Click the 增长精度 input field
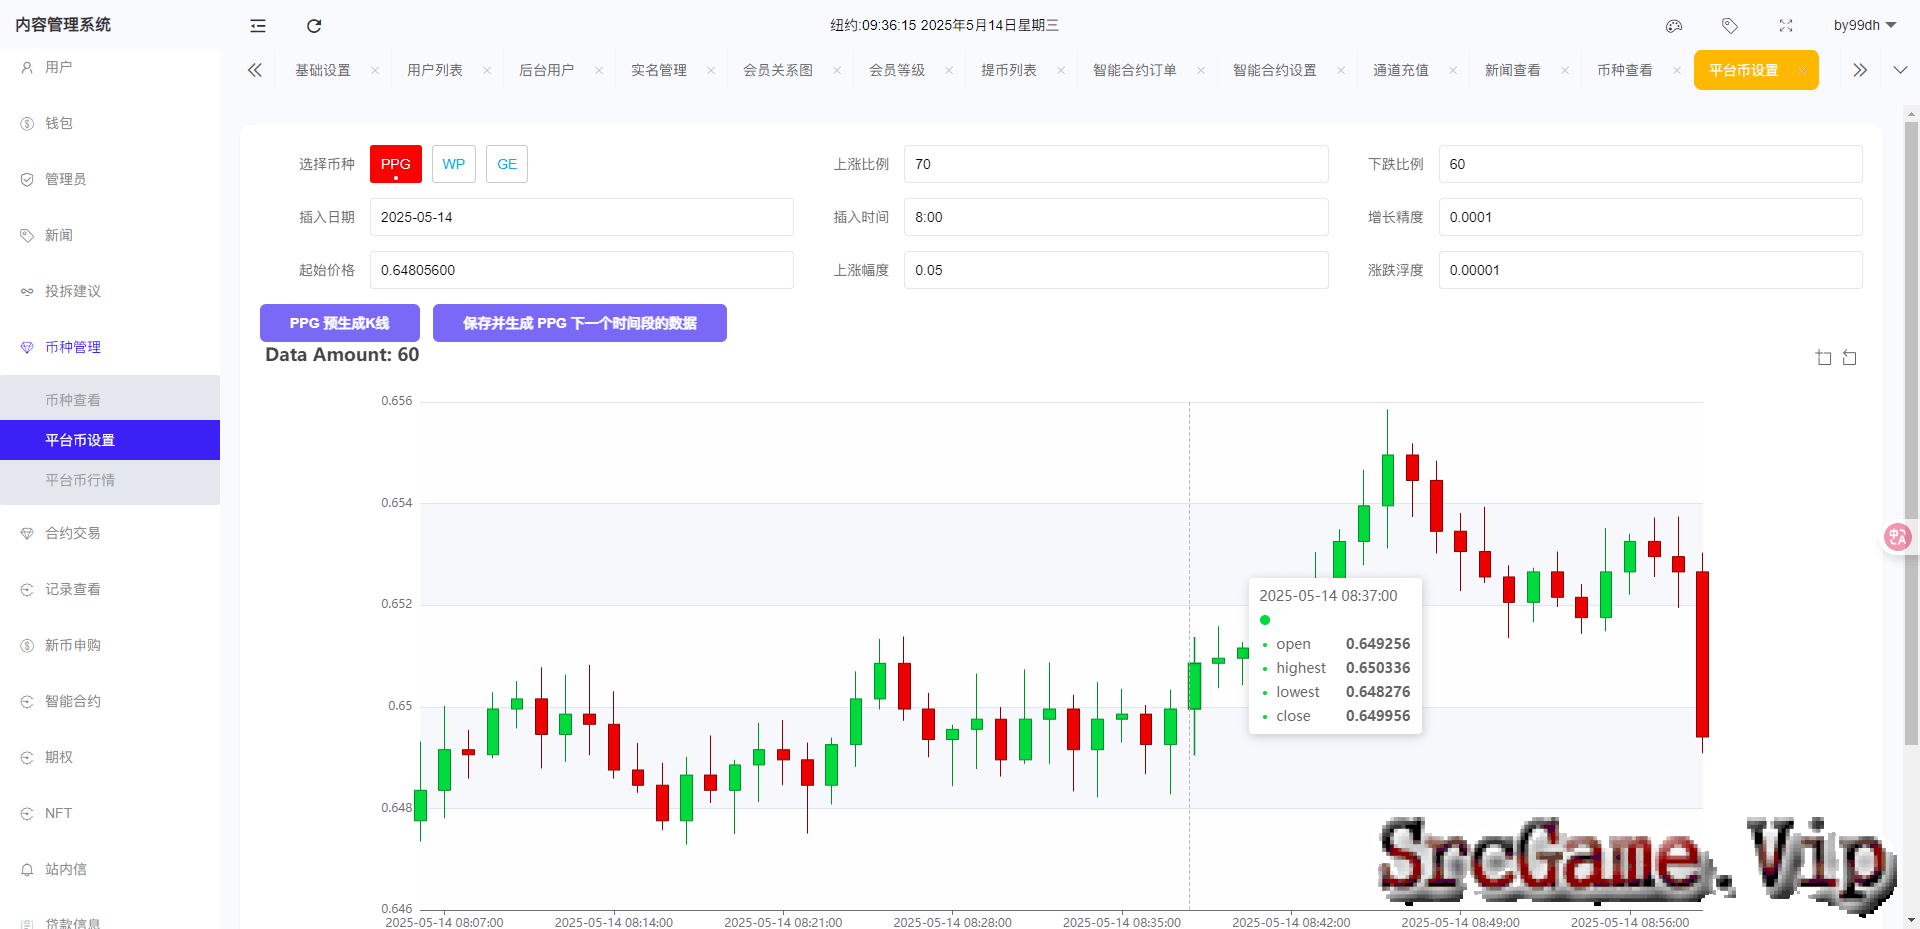Screen dimensions: 1920x929 point(1651,217)
